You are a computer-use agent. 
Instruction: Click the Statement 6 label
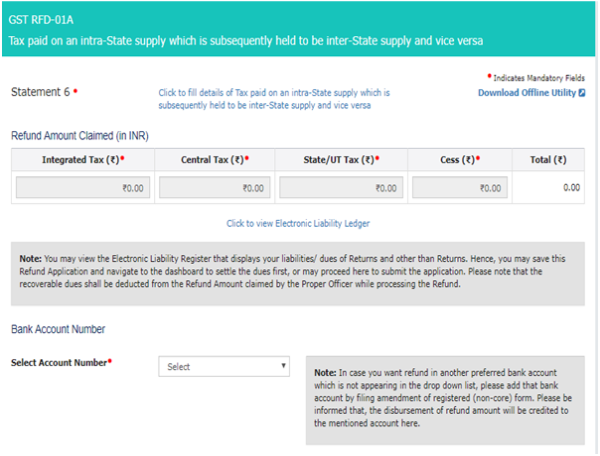click(x=40, y=92)
